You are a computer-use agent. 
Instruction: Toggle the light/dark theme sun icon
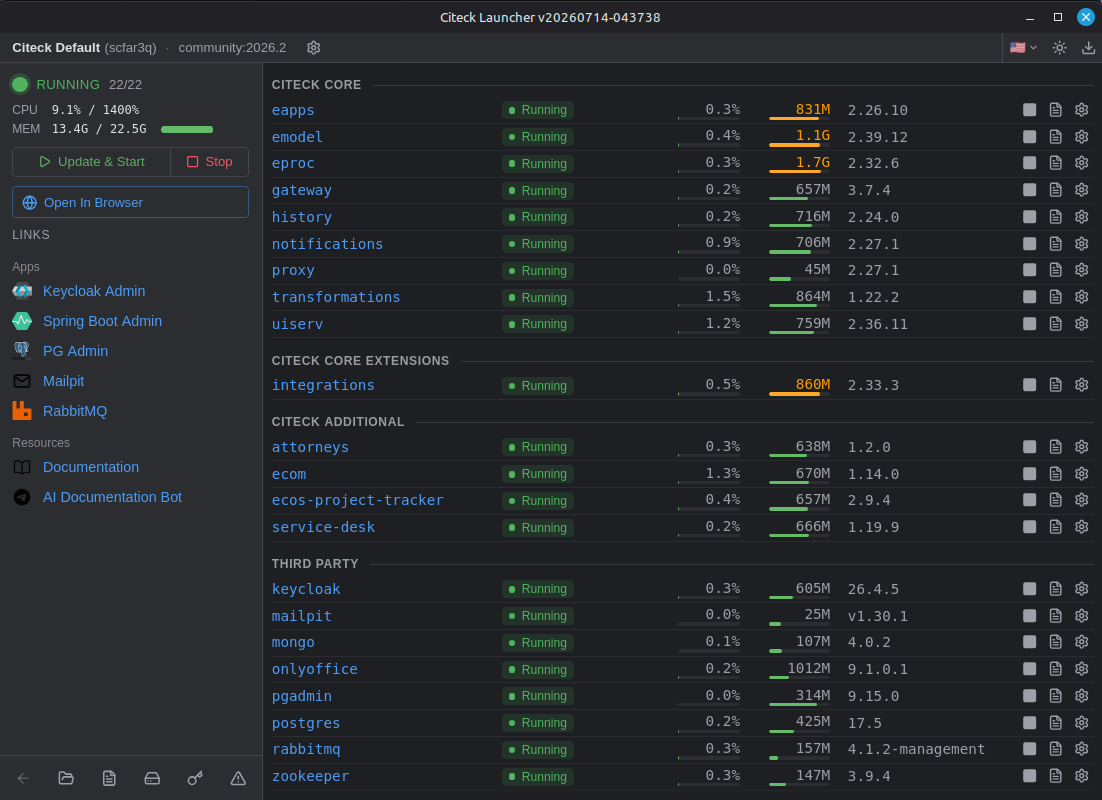(x=1059, y=48)
